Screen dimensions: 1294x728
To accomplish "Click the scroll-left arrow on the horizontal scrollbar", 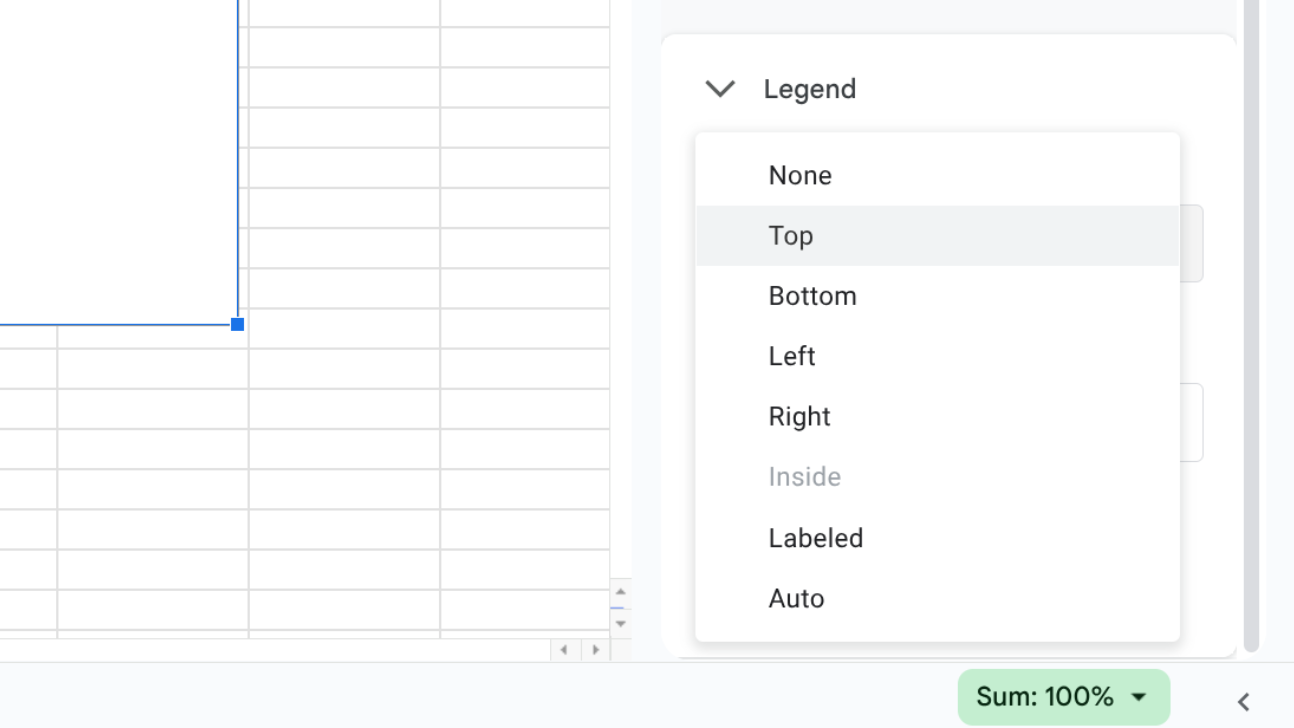I will (565, 650).
